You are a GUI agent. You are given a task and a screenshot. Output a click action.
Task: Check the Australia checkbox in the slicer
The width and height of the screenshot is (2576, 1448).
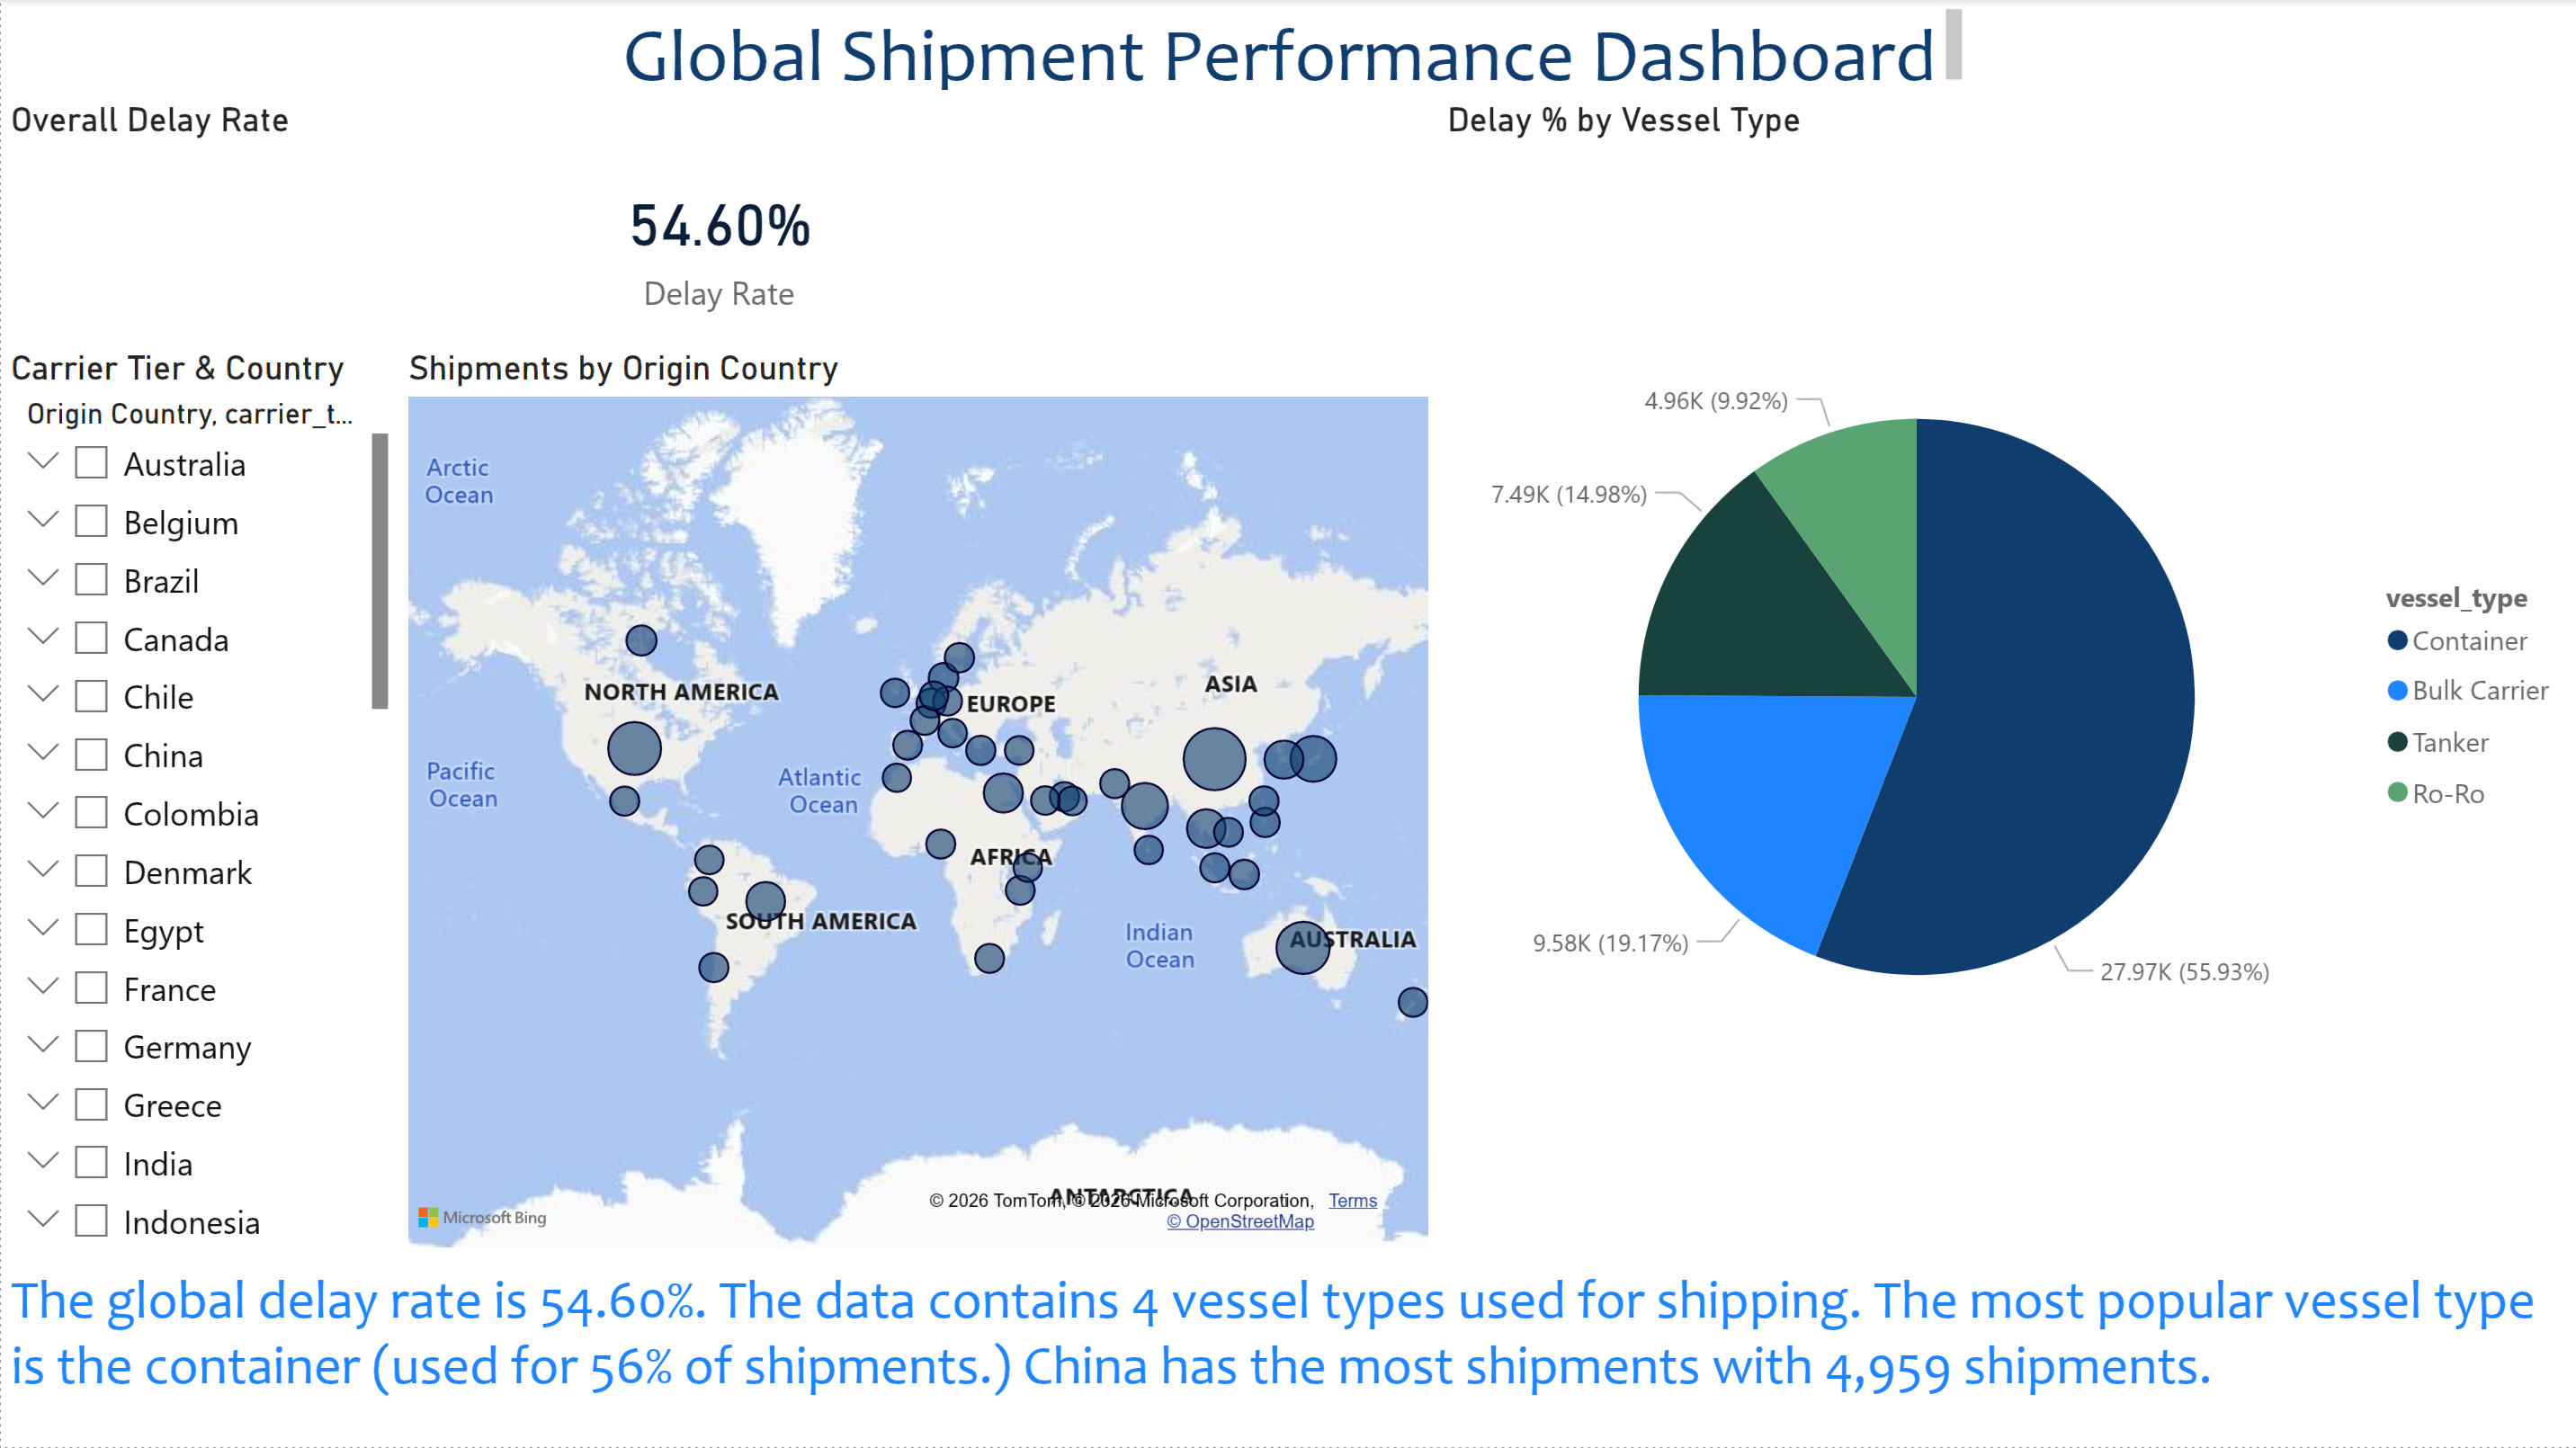[91, 462]
